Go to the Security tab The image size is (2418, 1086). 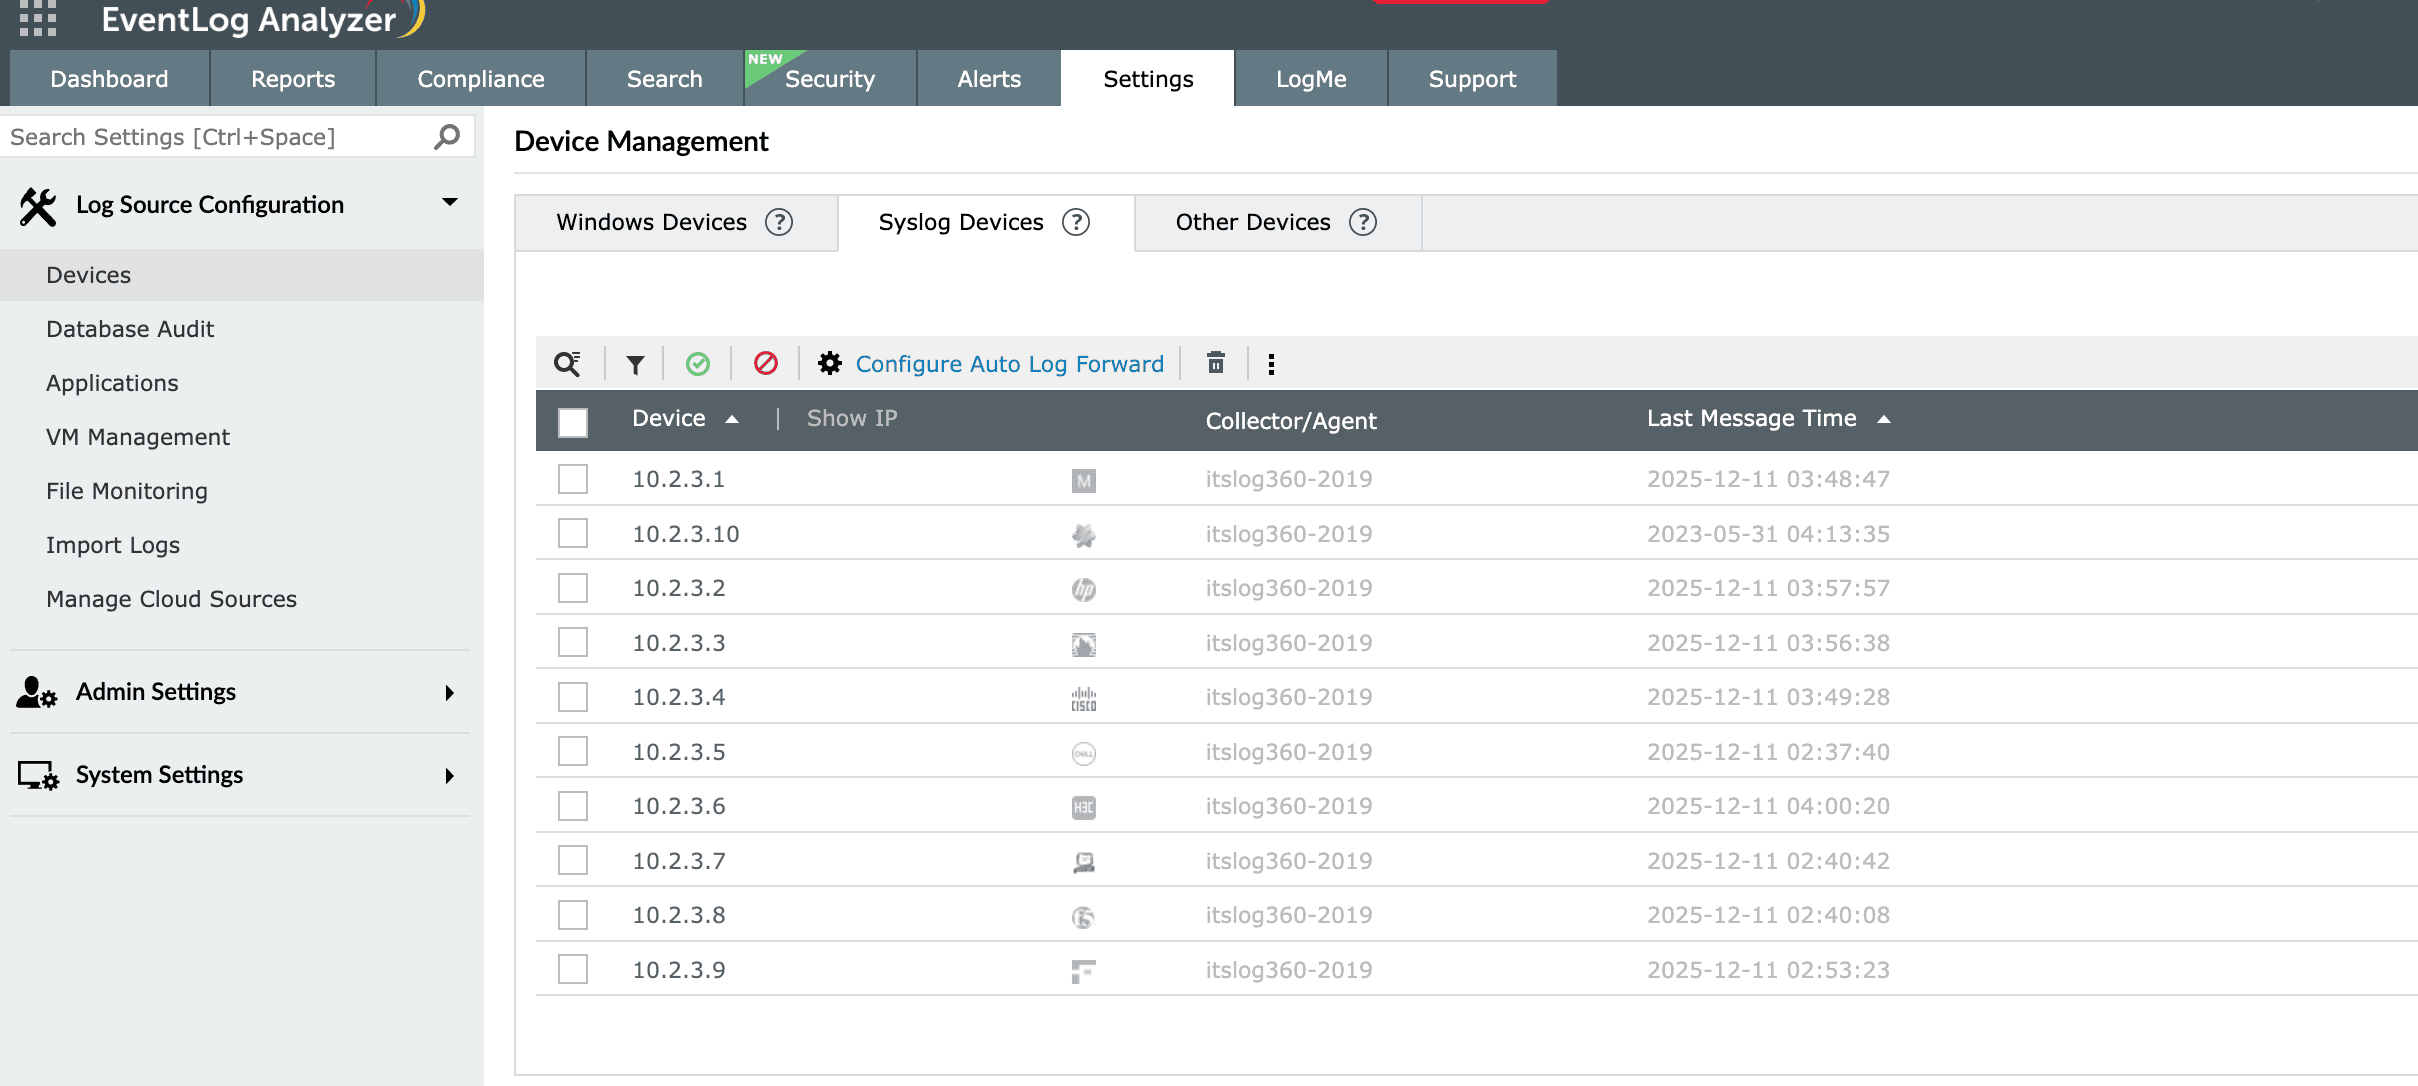[830, 78]
